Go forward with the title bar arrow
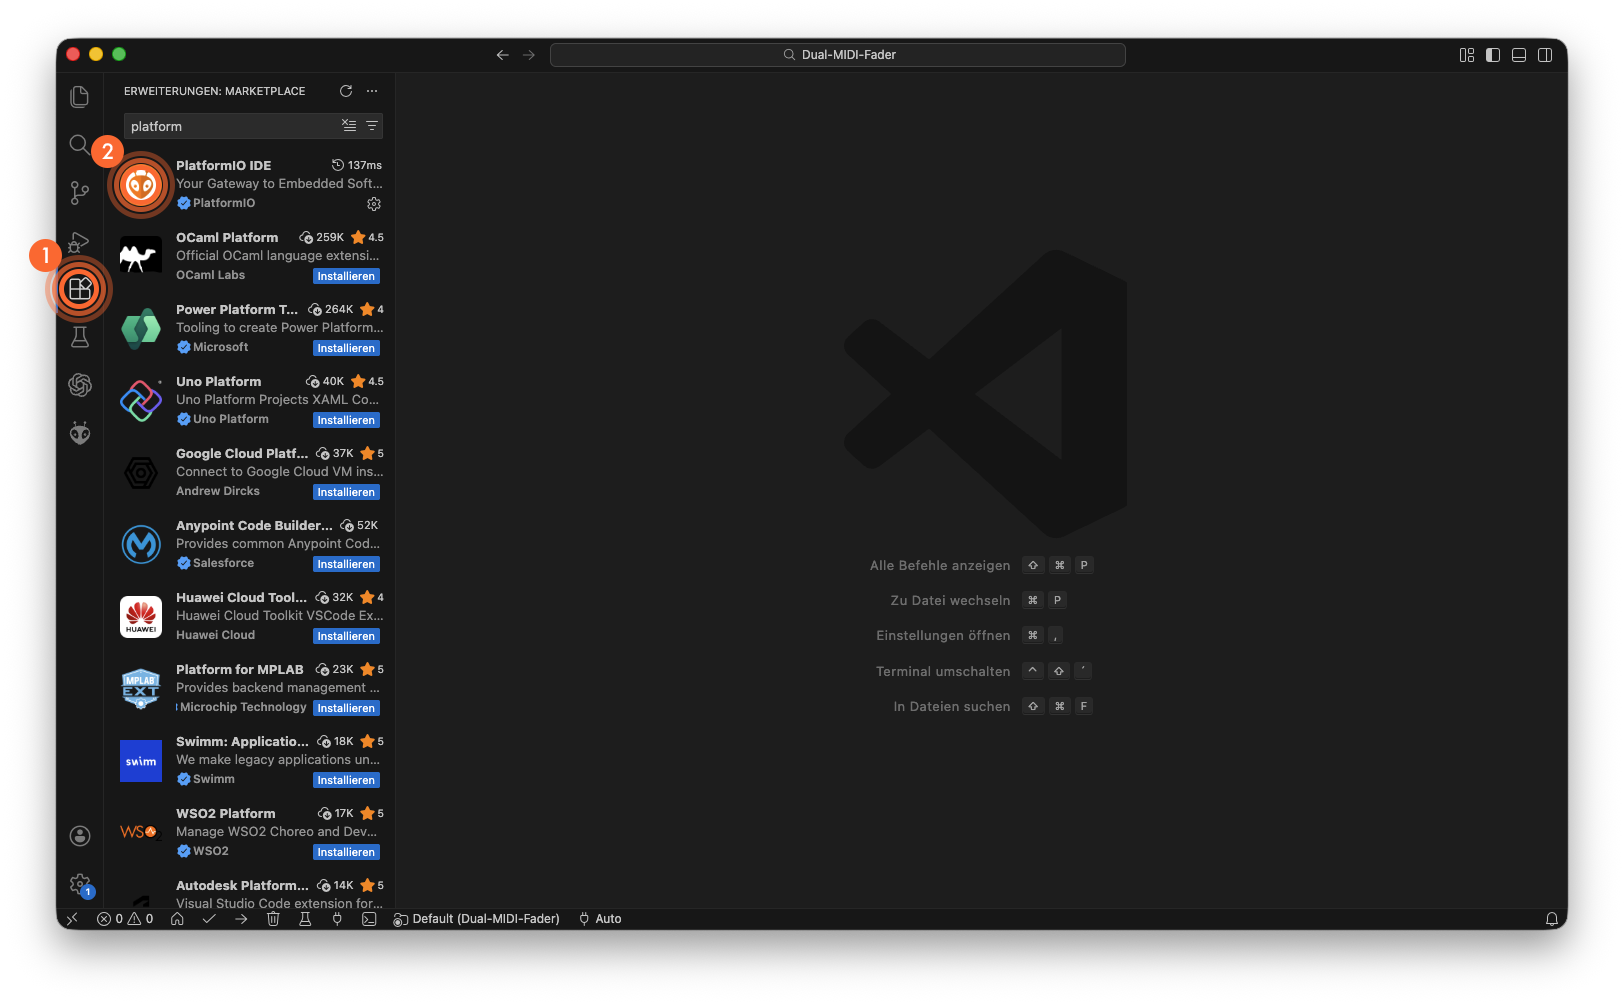Screen dimensions: 1624x1004 (x=529, y=55)
